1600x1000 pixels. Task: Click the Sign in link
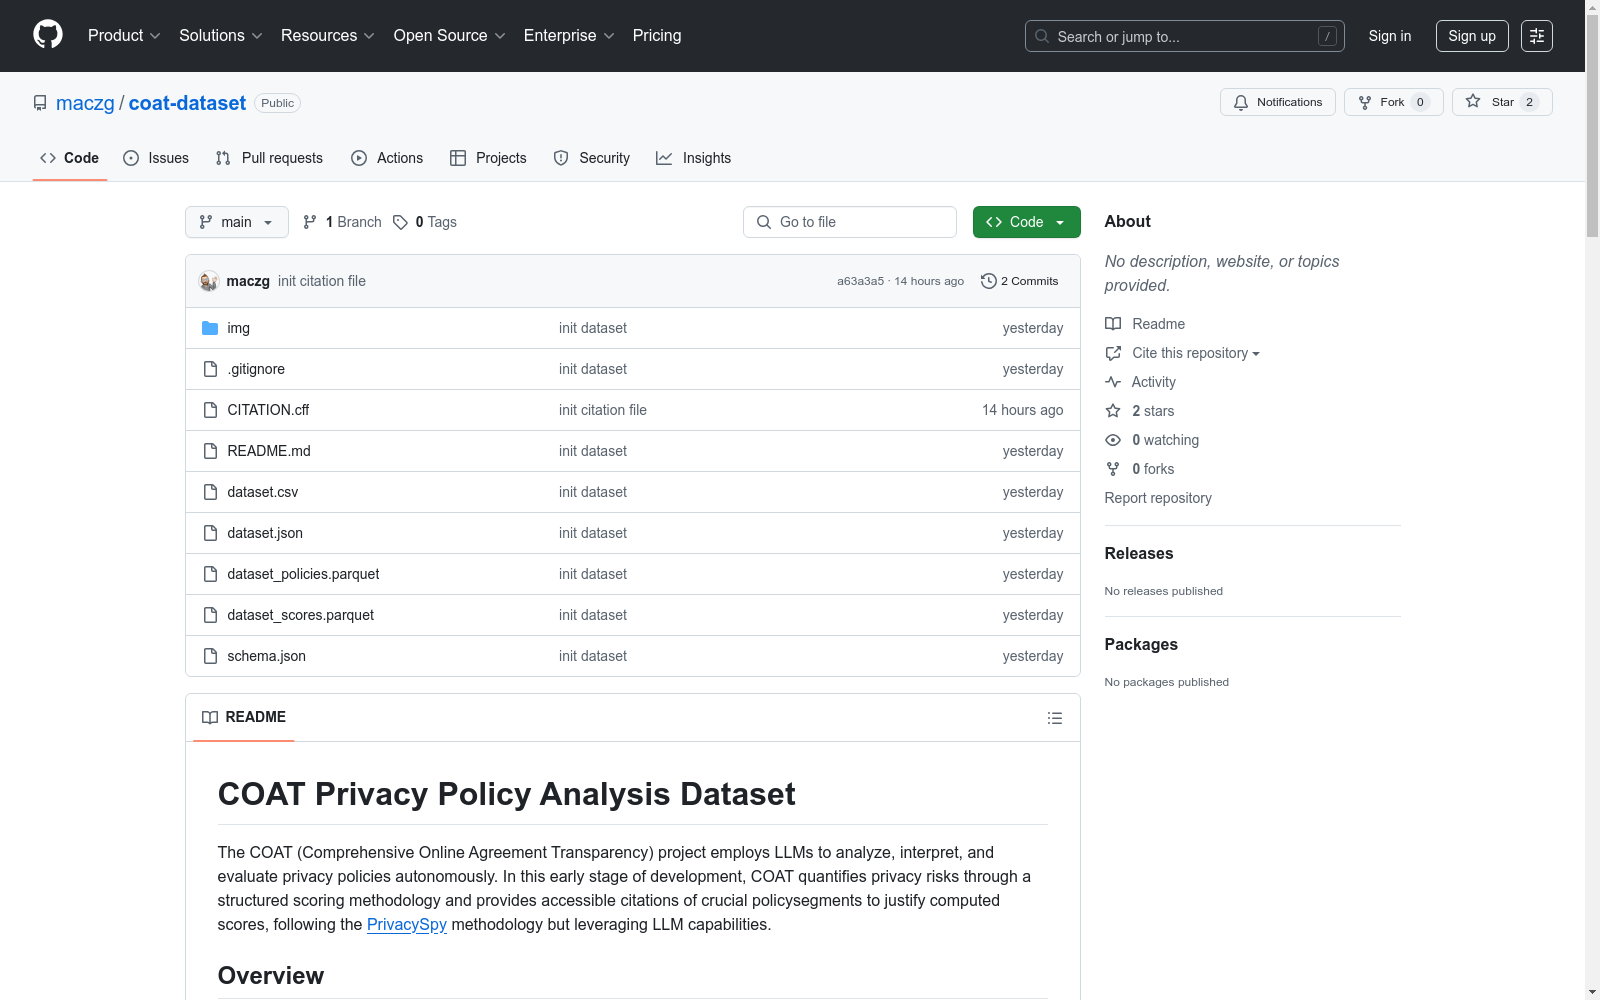tap(1390, 36)
